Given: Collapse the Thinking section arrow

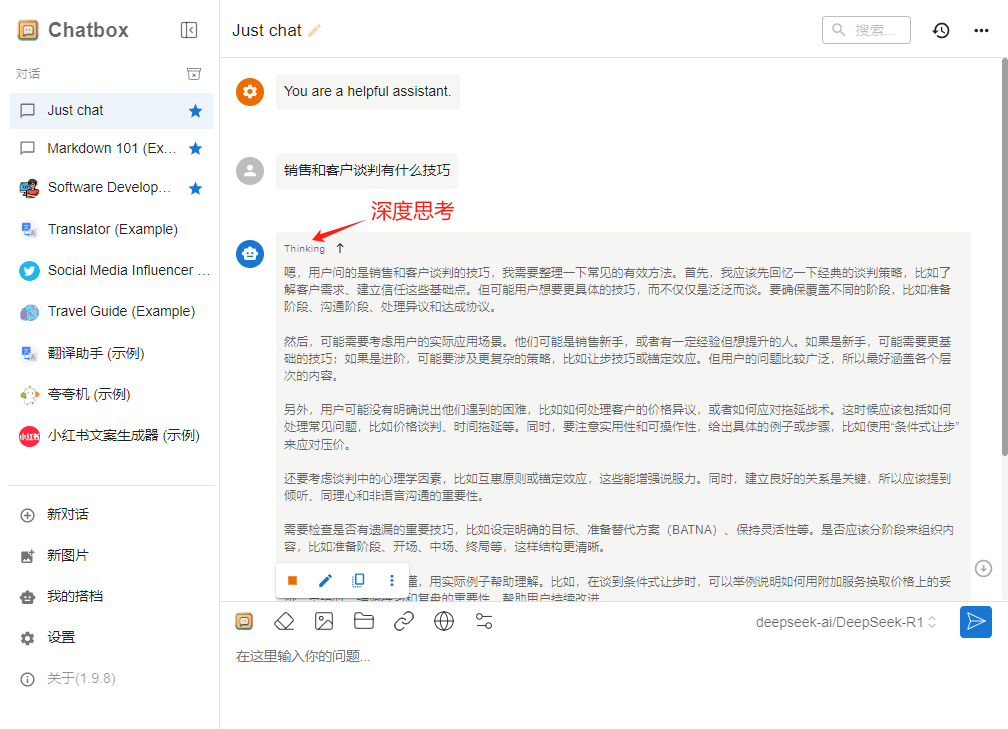Looking at the screenshot, I should [340, 248].
